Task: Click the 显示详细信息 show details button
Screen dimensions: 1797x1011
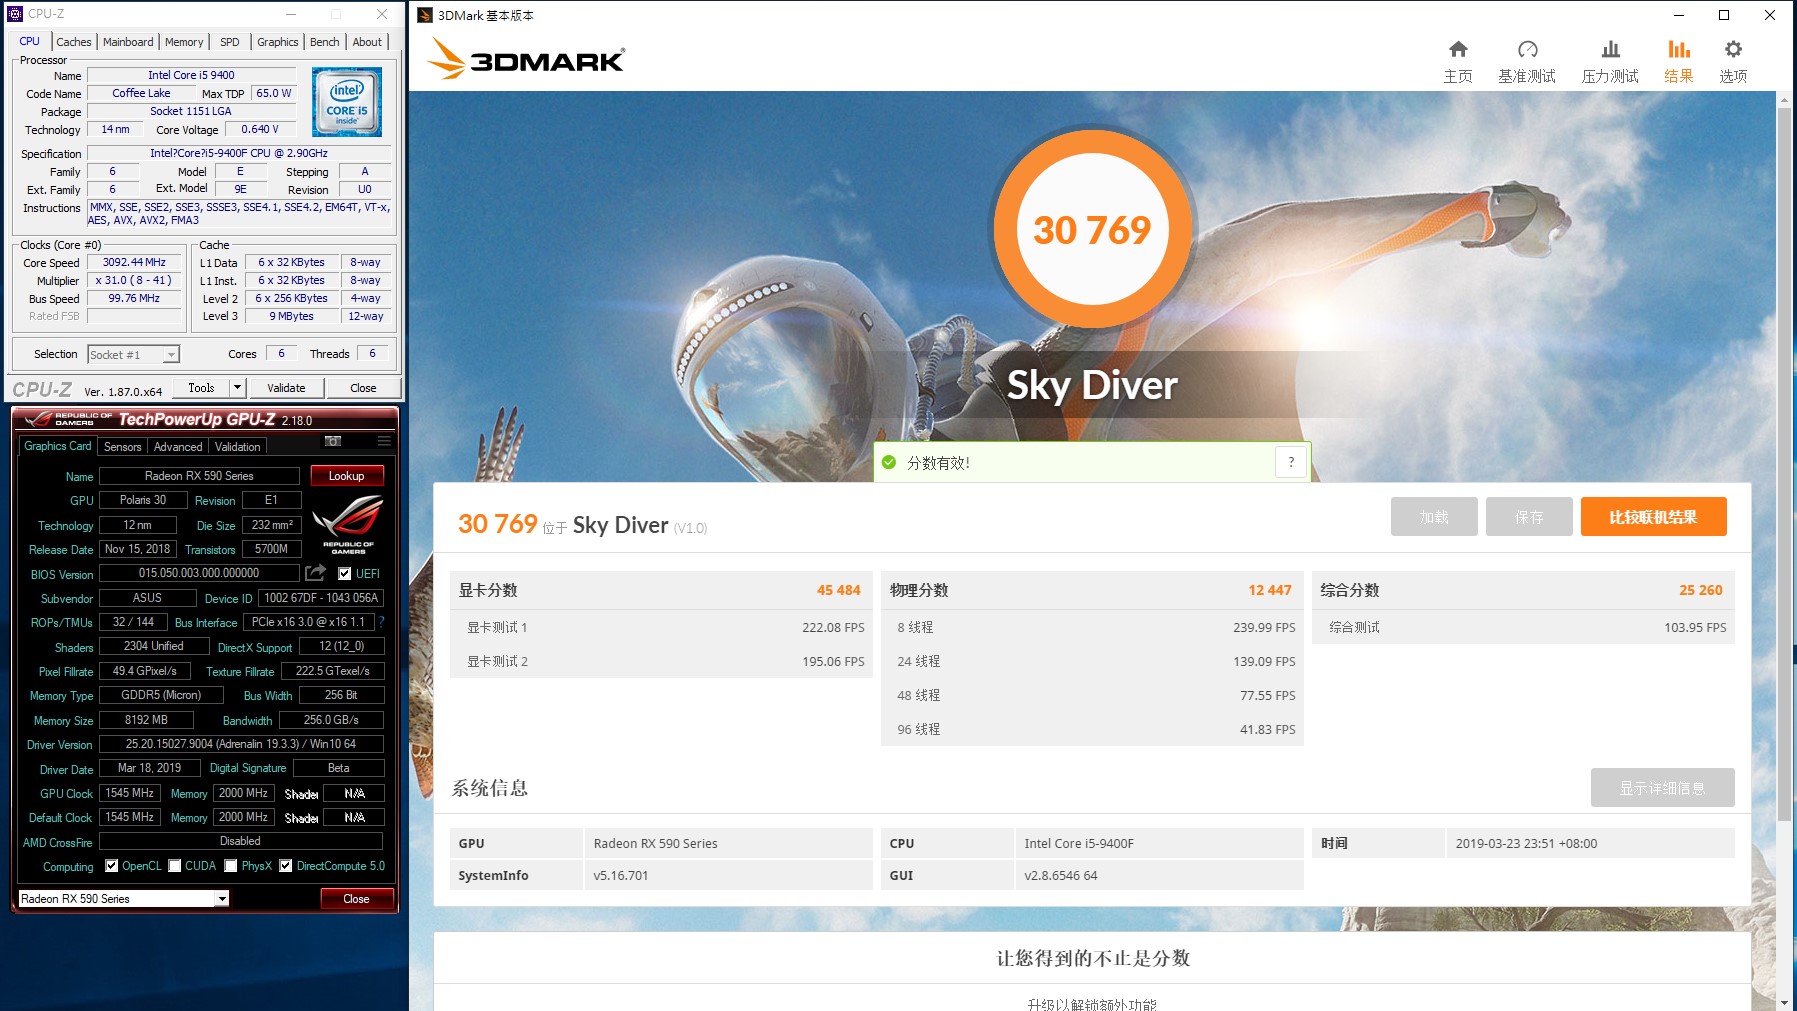Action: click(x=1662, y=788)
